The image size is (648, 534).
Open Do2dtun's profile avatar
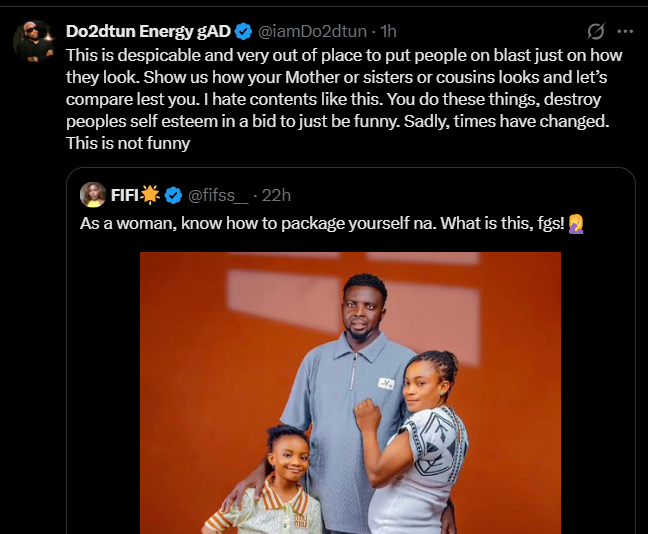pyautogui.click(x=34, y=40)
